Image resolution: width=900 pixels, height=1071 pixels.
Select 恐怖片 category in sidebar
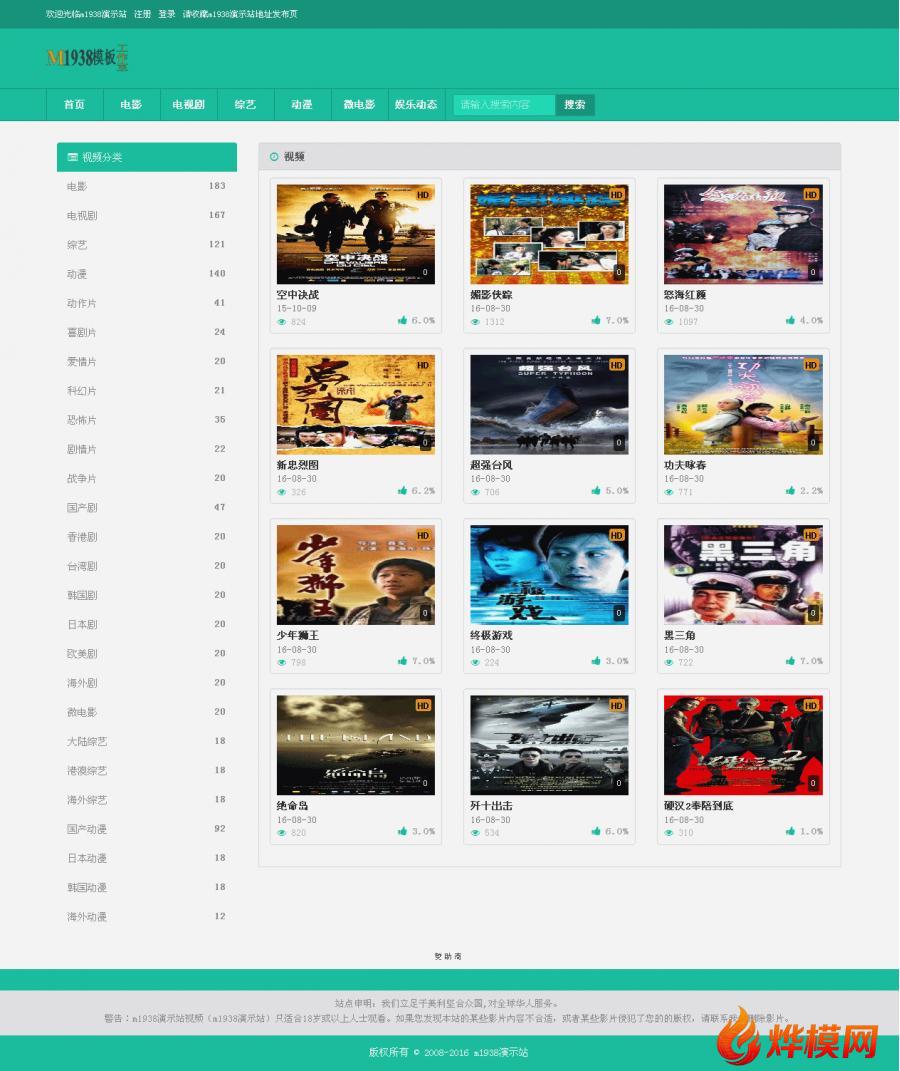146,419
